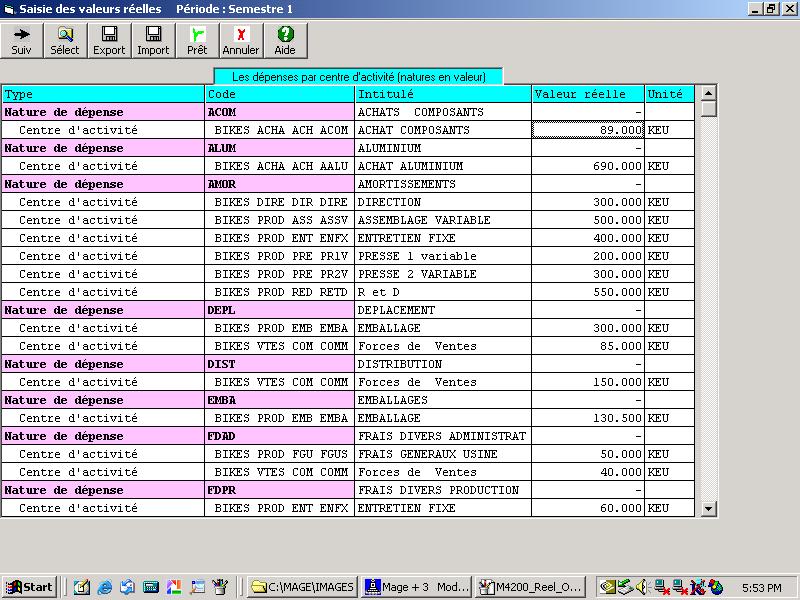
Task: Click the BIKES ACHA ACH ACOM code cell
Action: click(x=280, y=130)
